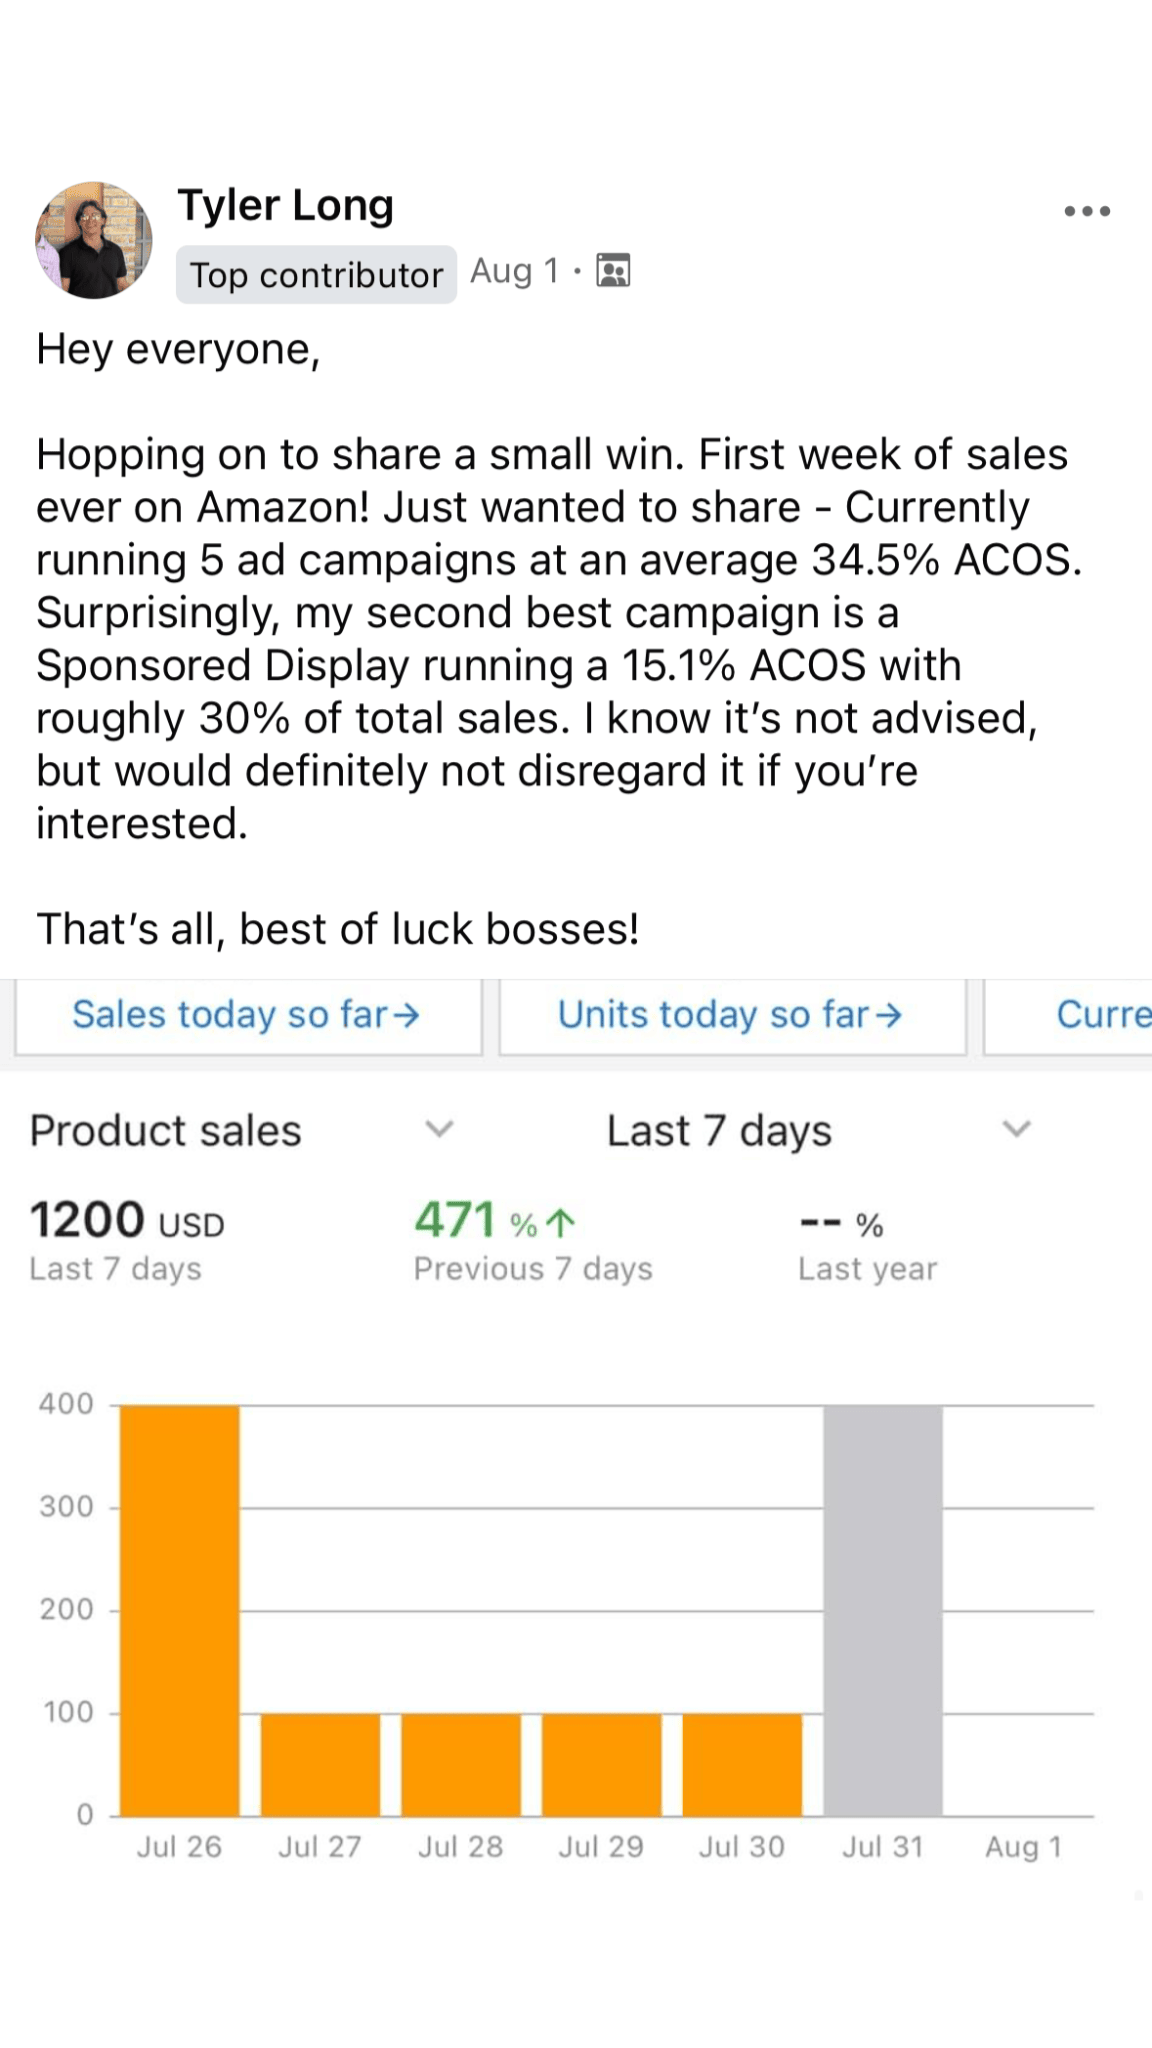Select the gray Jul 31 sales bar
This screenshot has height=2048, width=1152.
click(883, 1610)
